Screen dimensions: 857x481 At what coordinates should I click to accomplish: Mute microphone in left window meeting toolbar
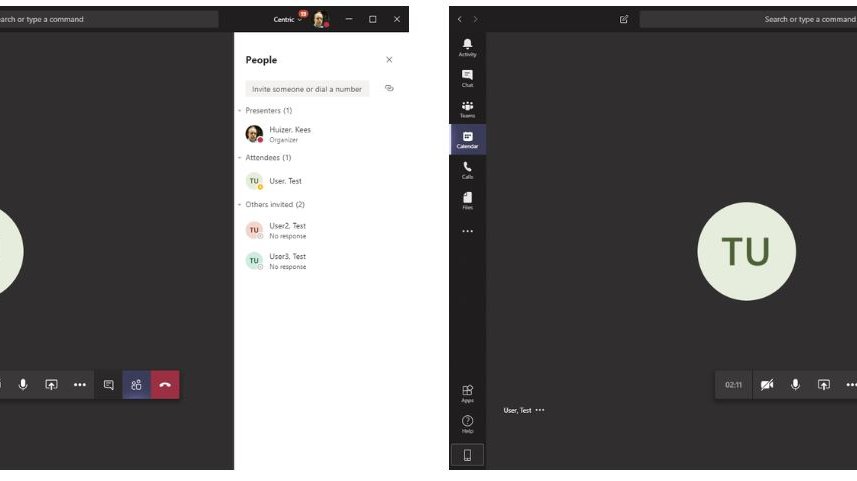pos(23,385)
